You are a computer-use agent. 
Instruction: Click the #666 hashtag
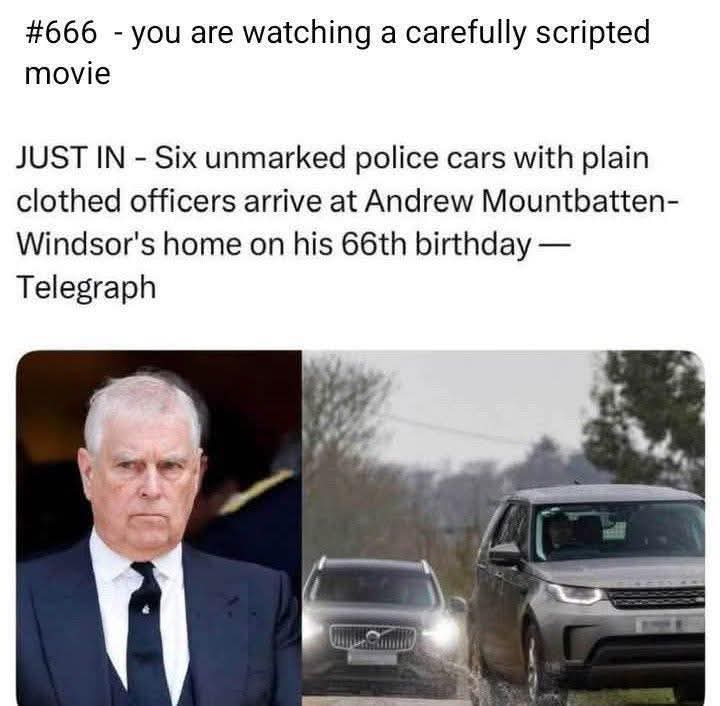point(61,33)
